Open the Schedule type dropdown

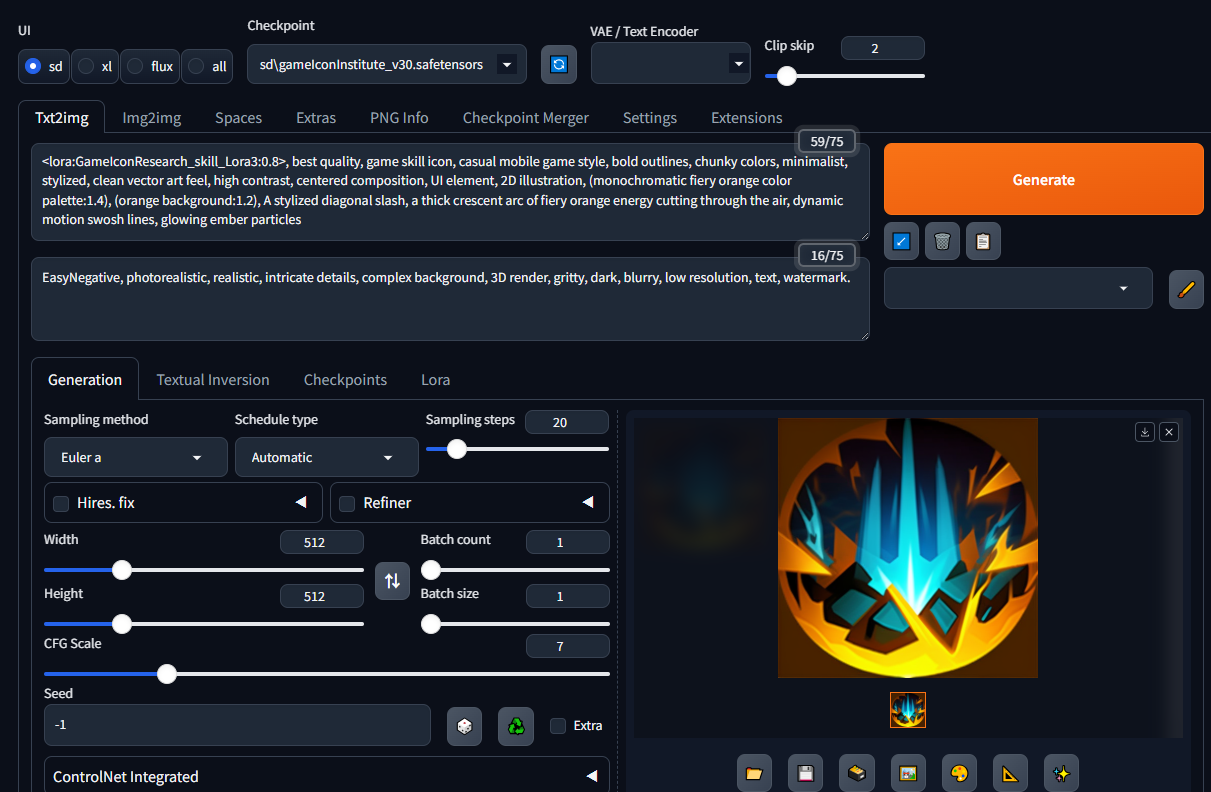pos(327,457)
